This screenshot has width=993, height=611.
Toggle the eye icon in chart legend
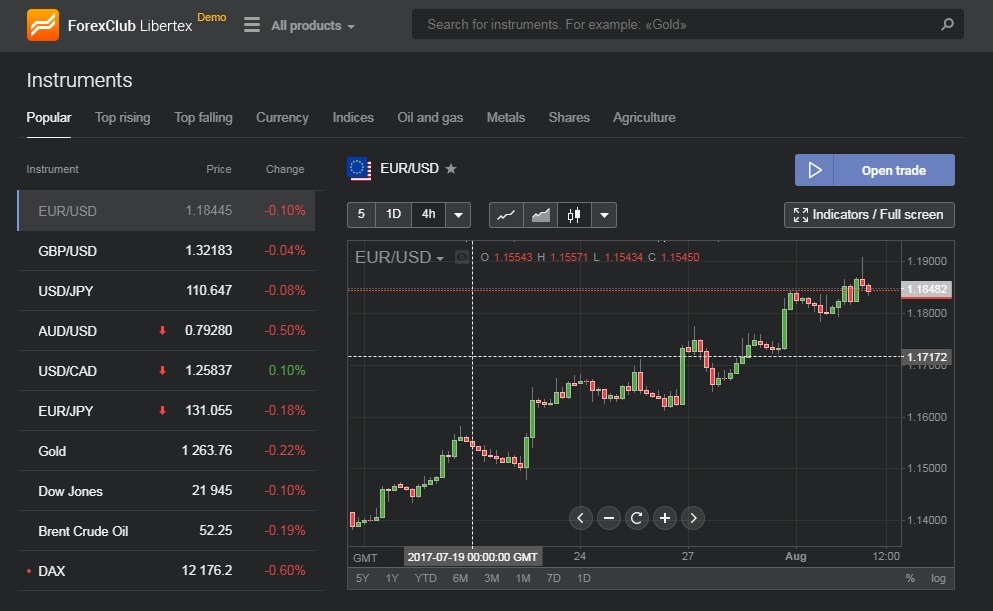[x=462, y=257]
